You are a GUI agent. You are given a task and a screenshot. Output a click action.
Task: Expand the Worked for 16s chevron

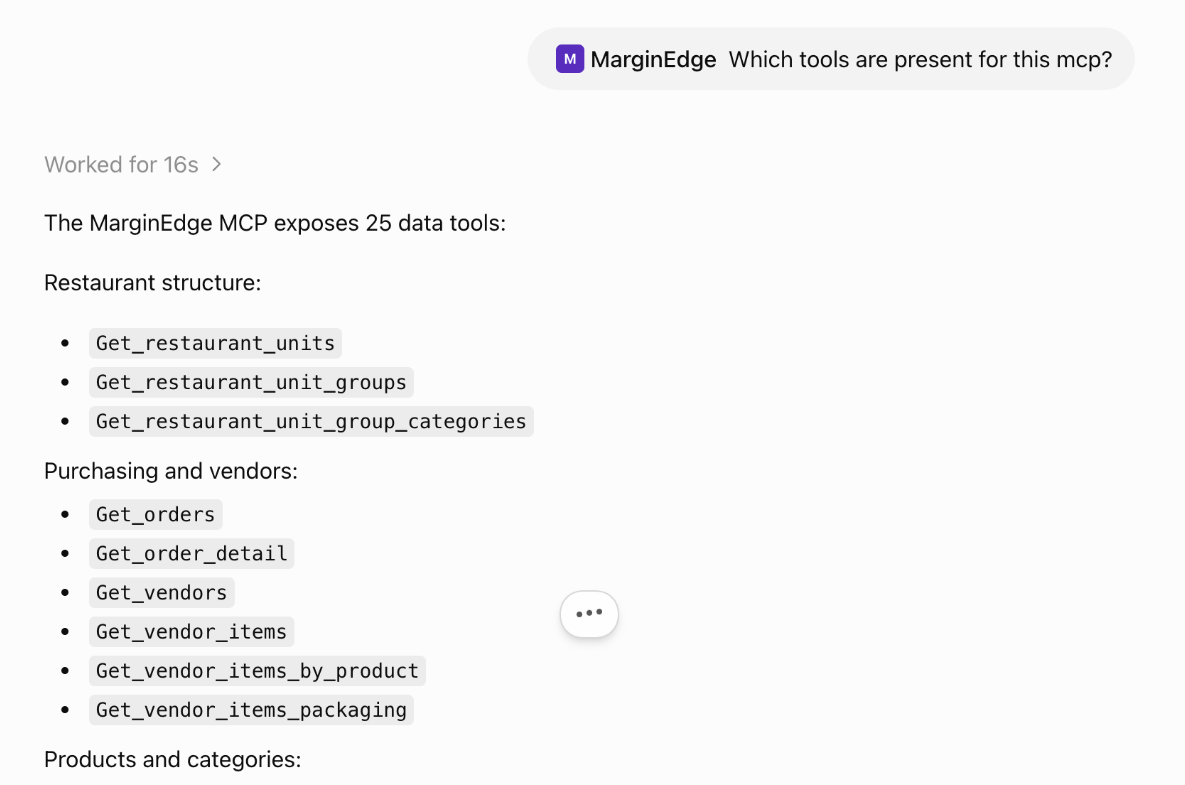(217, 164)
